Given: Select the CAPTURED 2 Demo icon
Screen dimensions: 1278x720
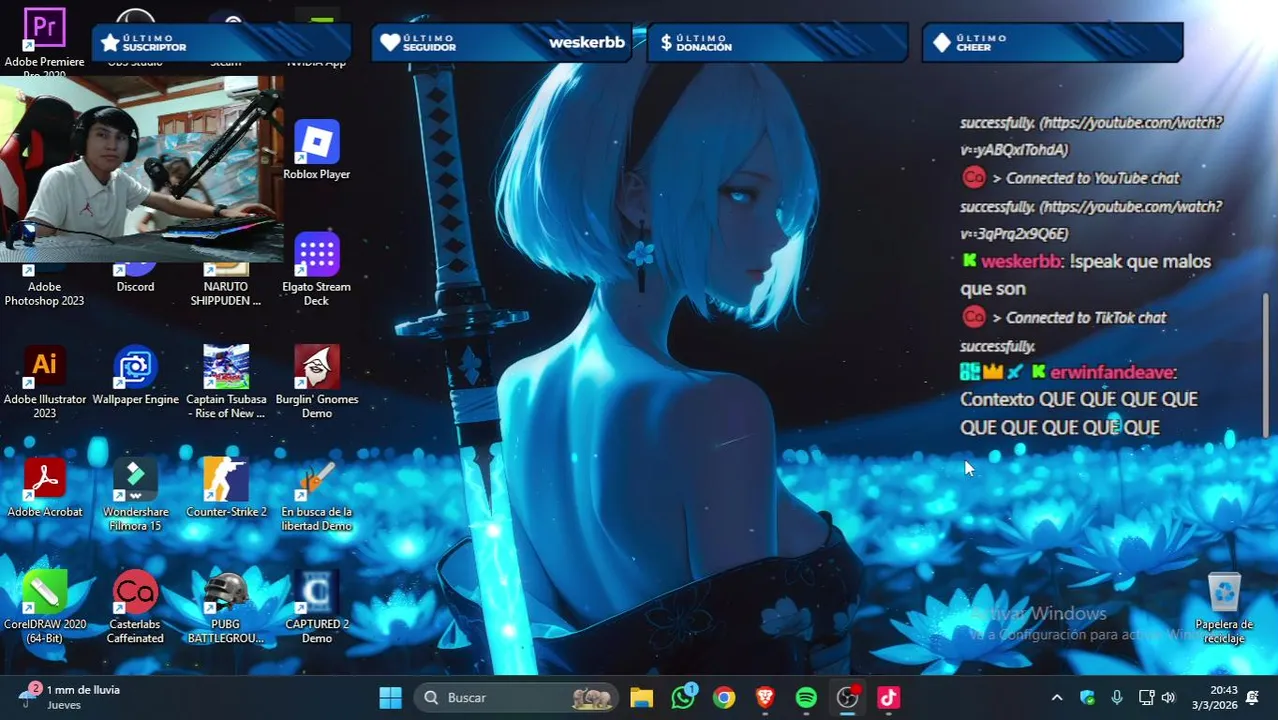Looking at the screenshot, I should pyautogui.click(x=317, y=607).
